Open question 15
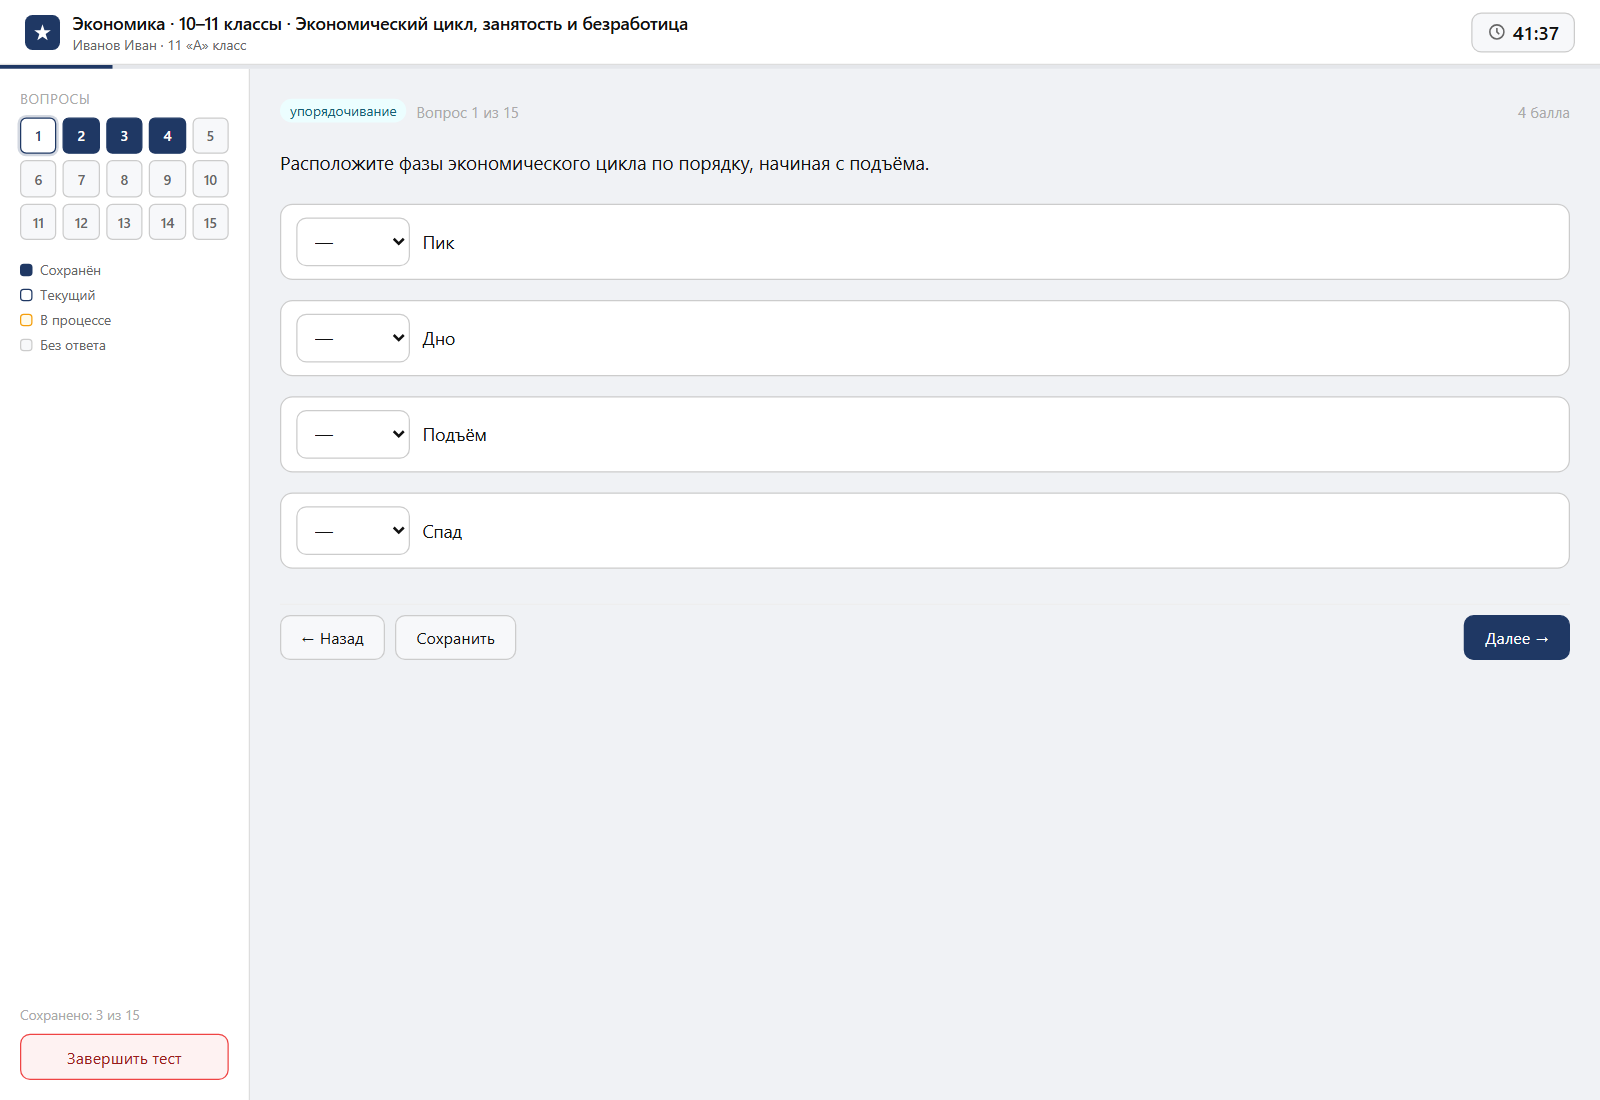This screenshot has height=1100, width=1600. click(x=210, y=223)
